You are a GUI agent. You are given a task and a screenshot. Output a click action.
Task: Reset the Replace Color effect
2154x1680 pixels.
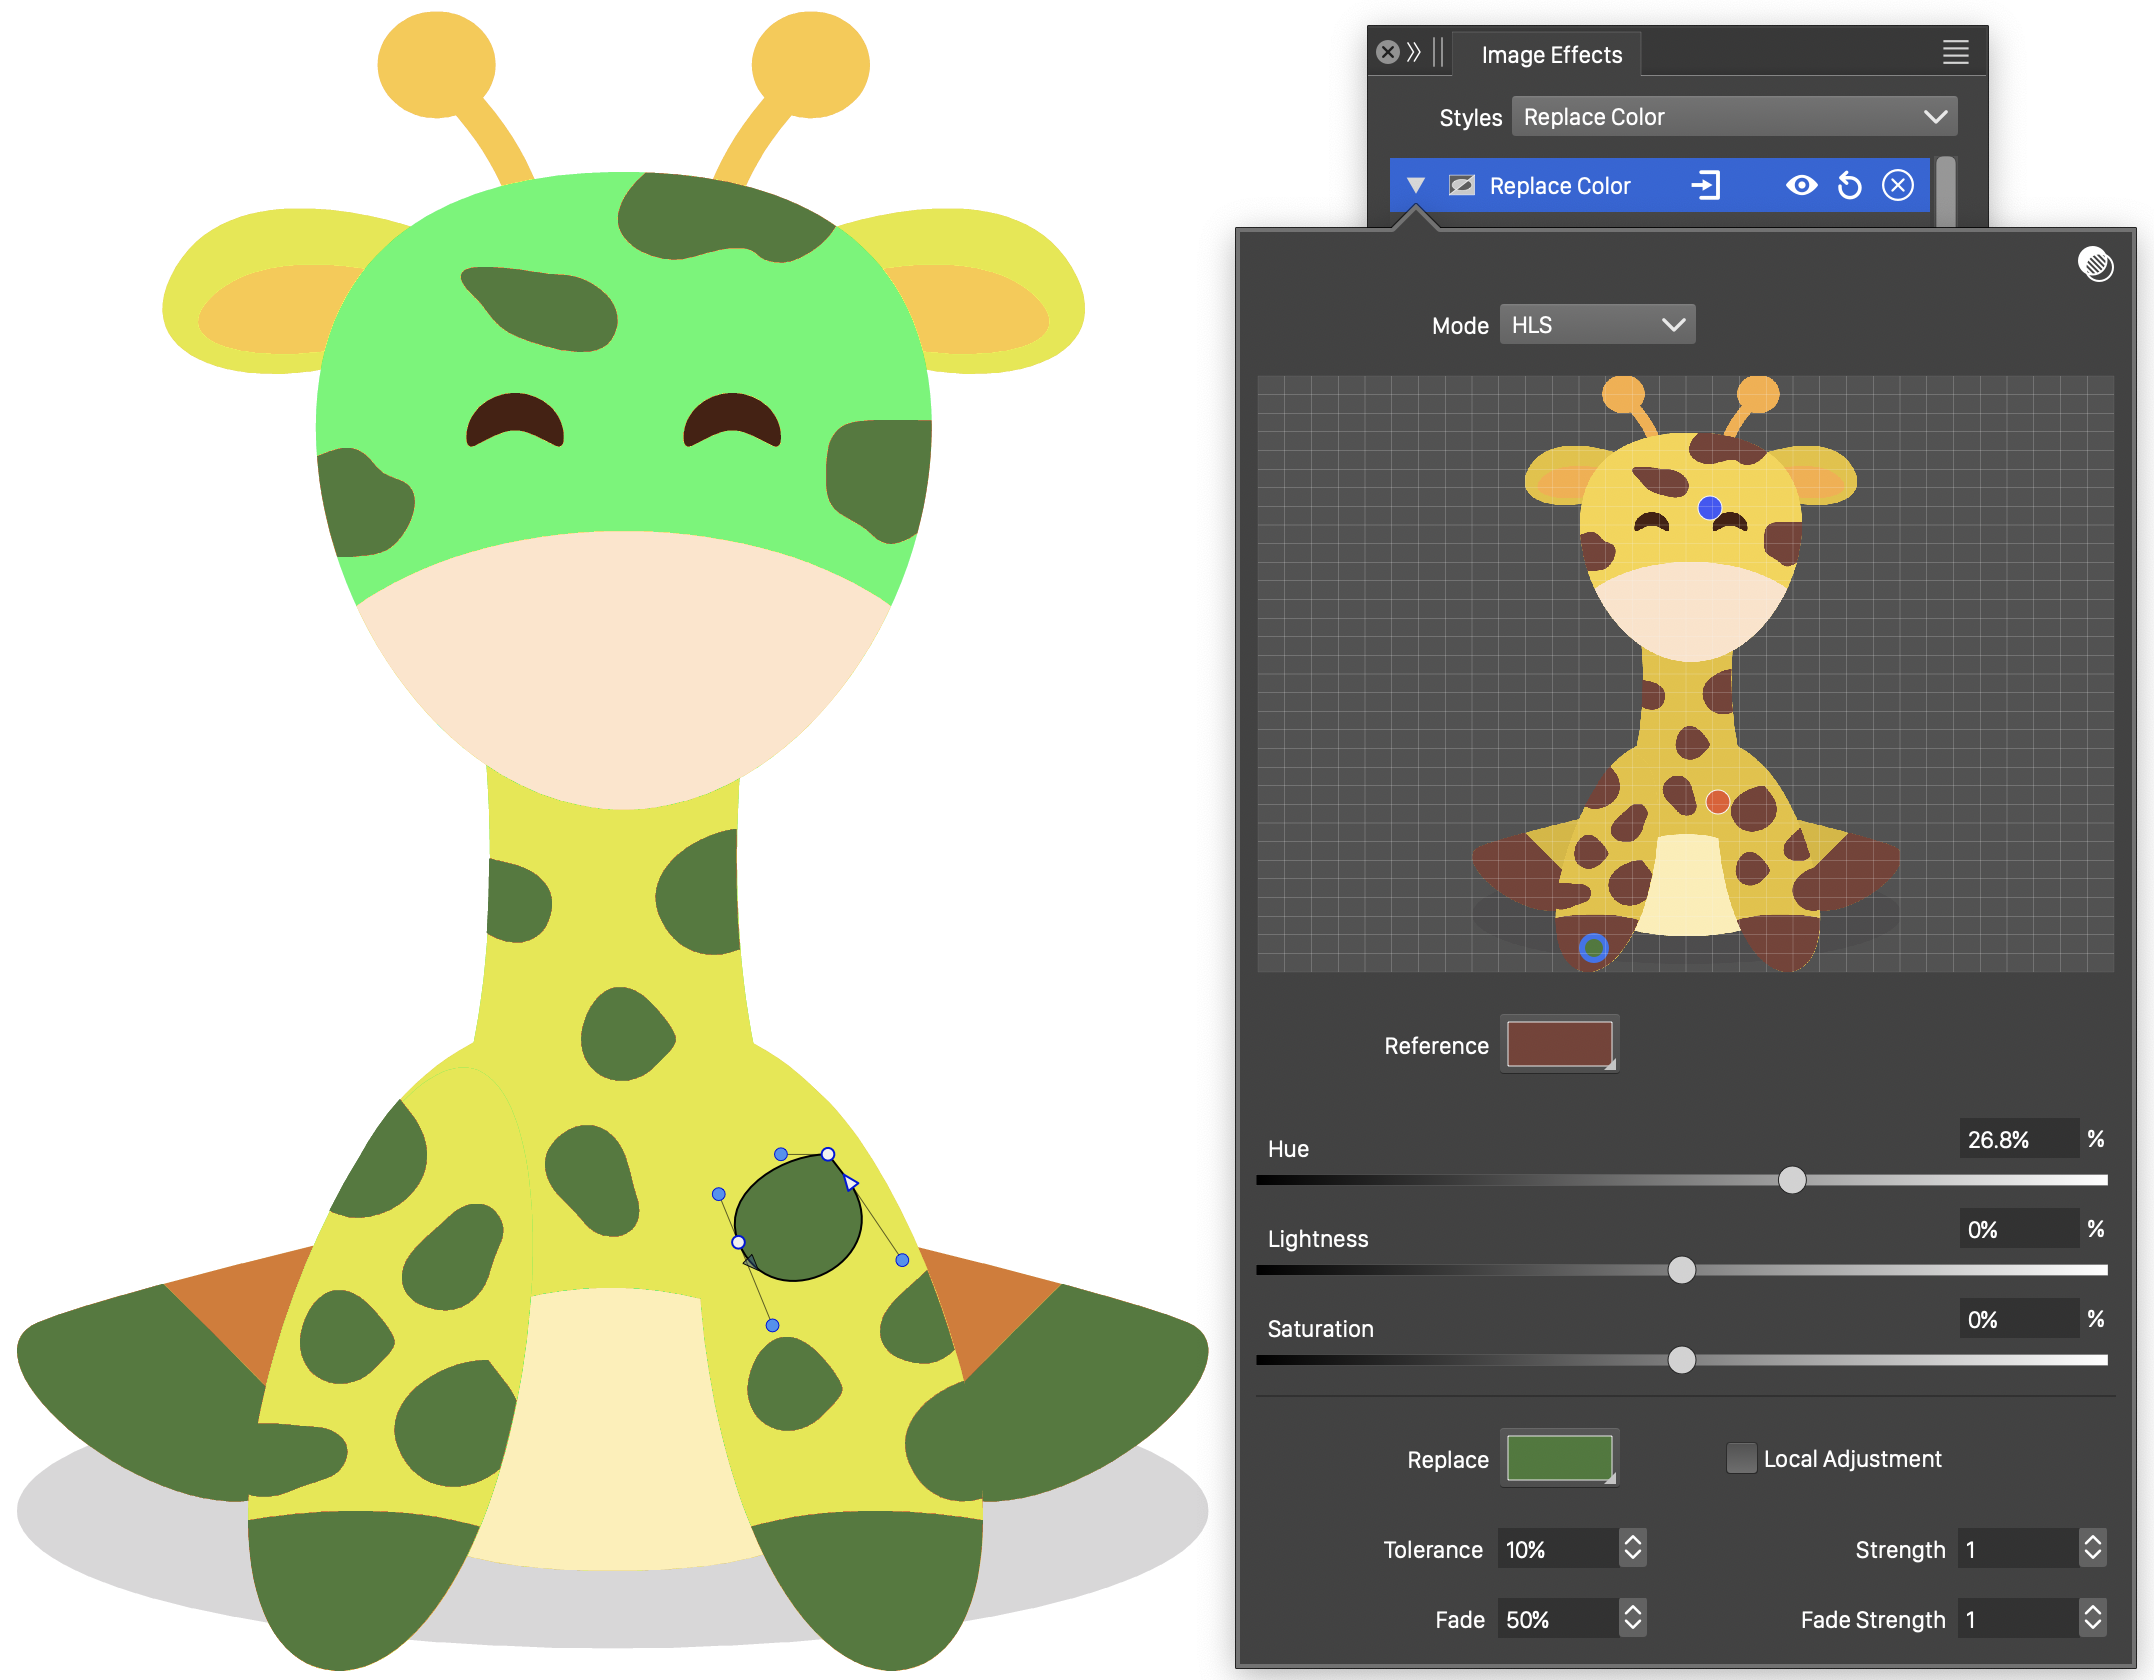click(1849, 186)
